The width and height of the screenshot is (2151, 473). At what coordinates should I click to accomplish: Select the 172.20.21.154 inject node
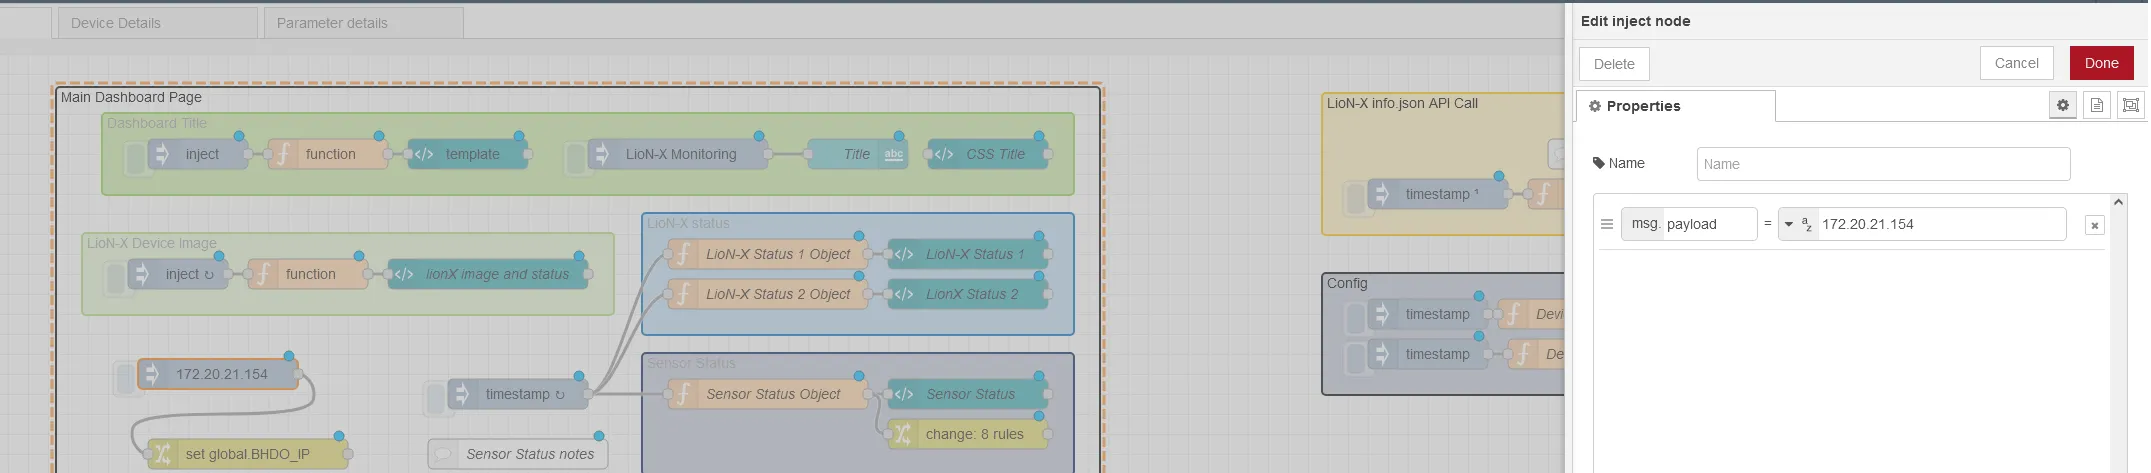(218, 374)
